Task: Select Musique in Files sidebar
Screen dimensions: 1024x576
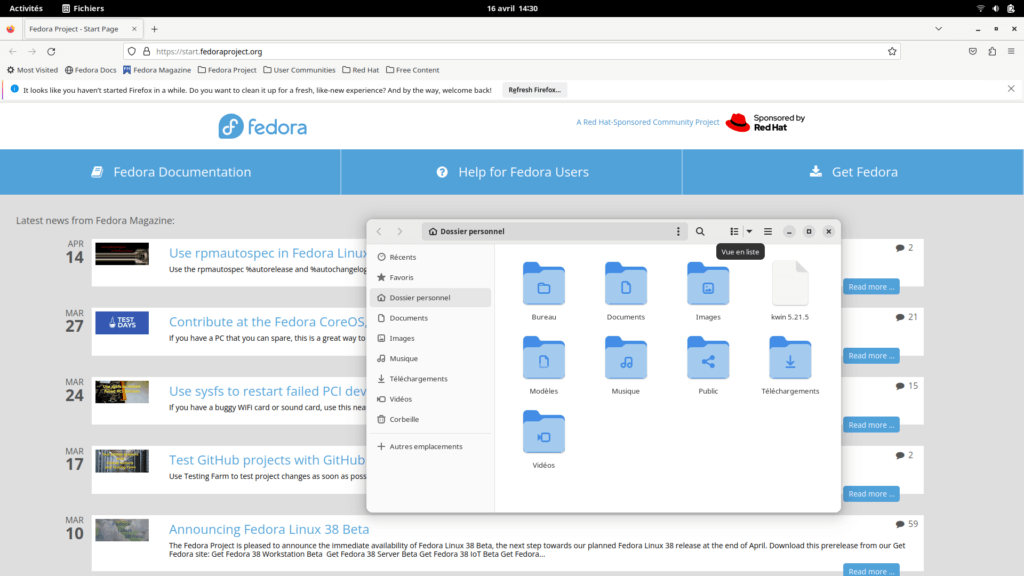Action: point(430,358)
